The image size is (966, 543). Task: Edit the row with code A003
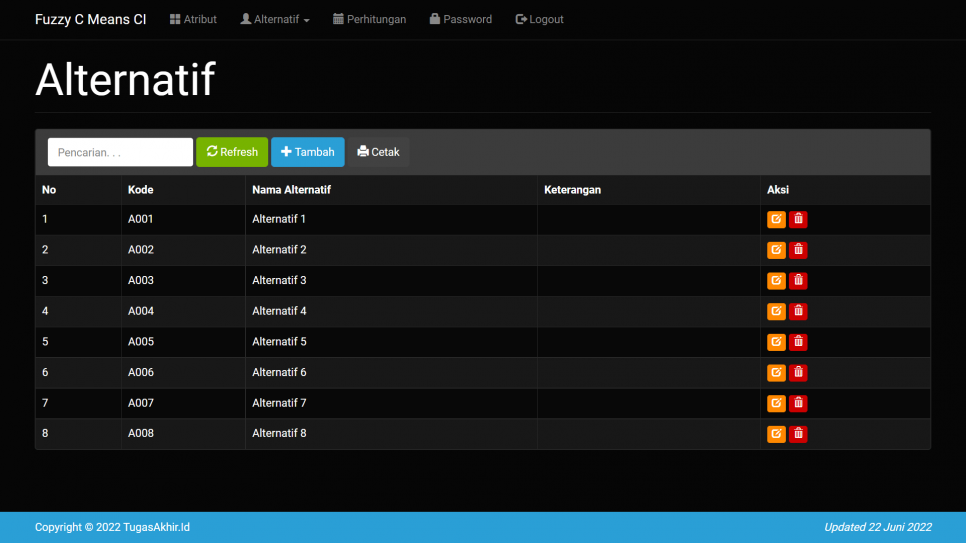click(x=776, y=281)
